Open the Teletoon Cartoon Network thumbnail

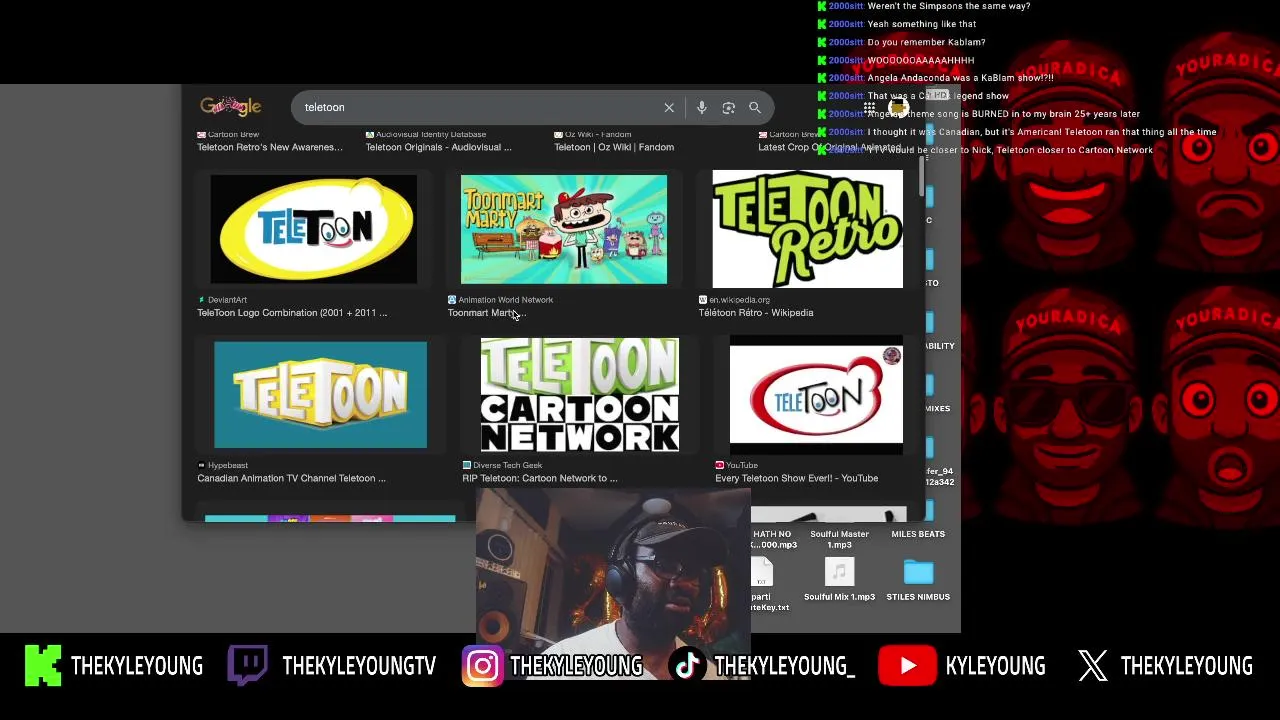(x=580, y=395)
